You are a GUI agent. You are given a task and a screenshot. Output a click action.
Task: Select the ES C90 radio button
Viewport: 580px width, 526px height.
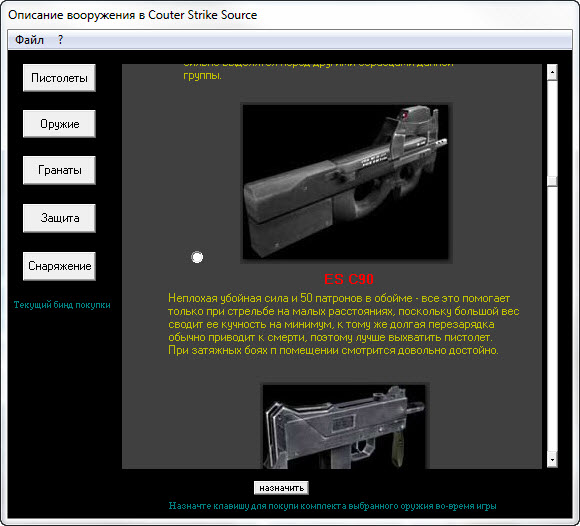(197, 257)
